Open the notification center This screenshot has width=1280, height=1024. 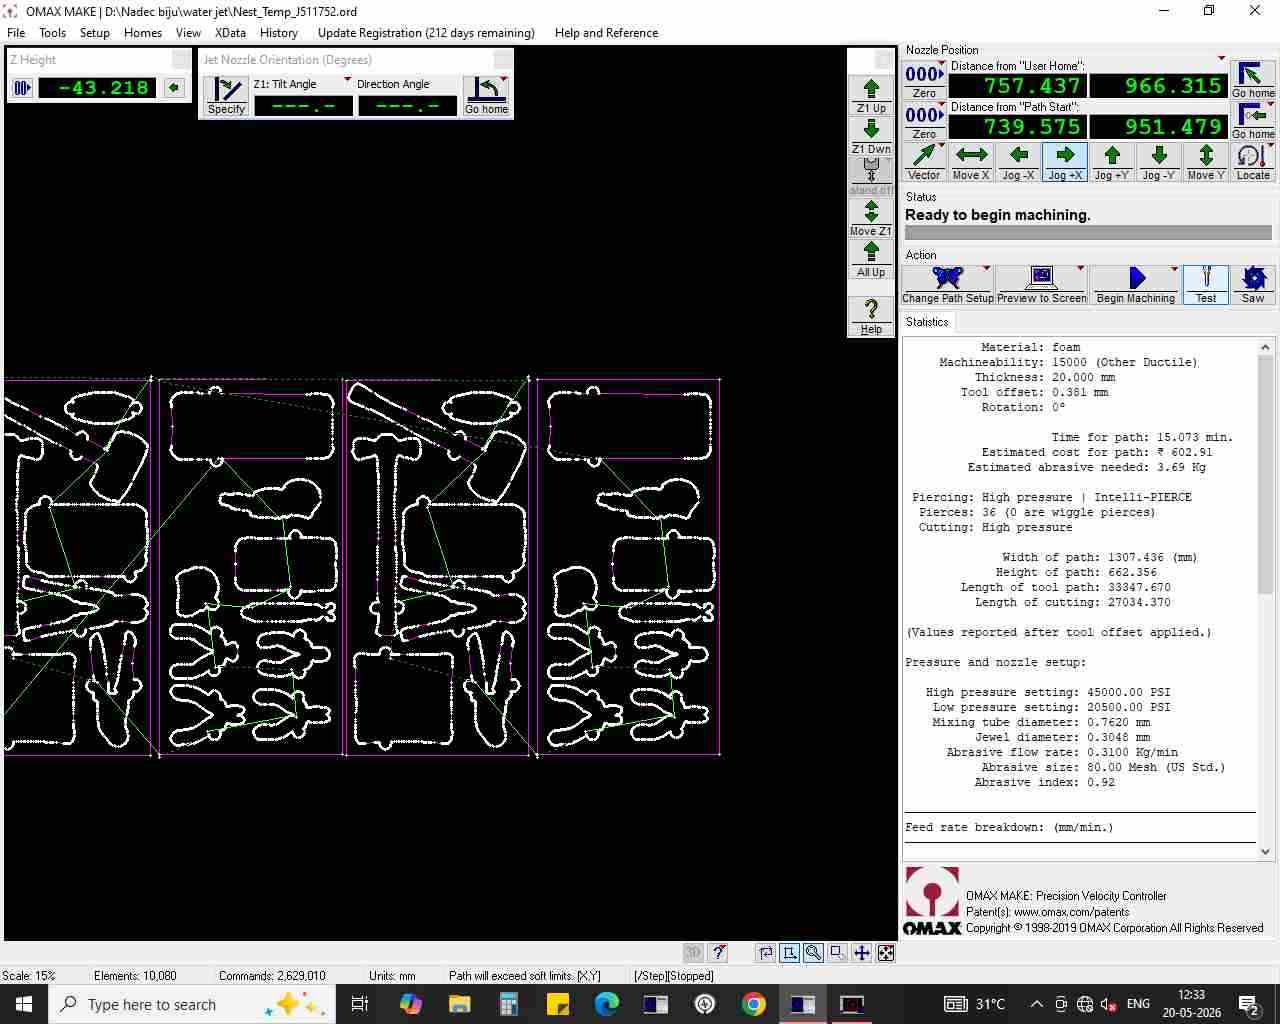coord(1249,1004)
